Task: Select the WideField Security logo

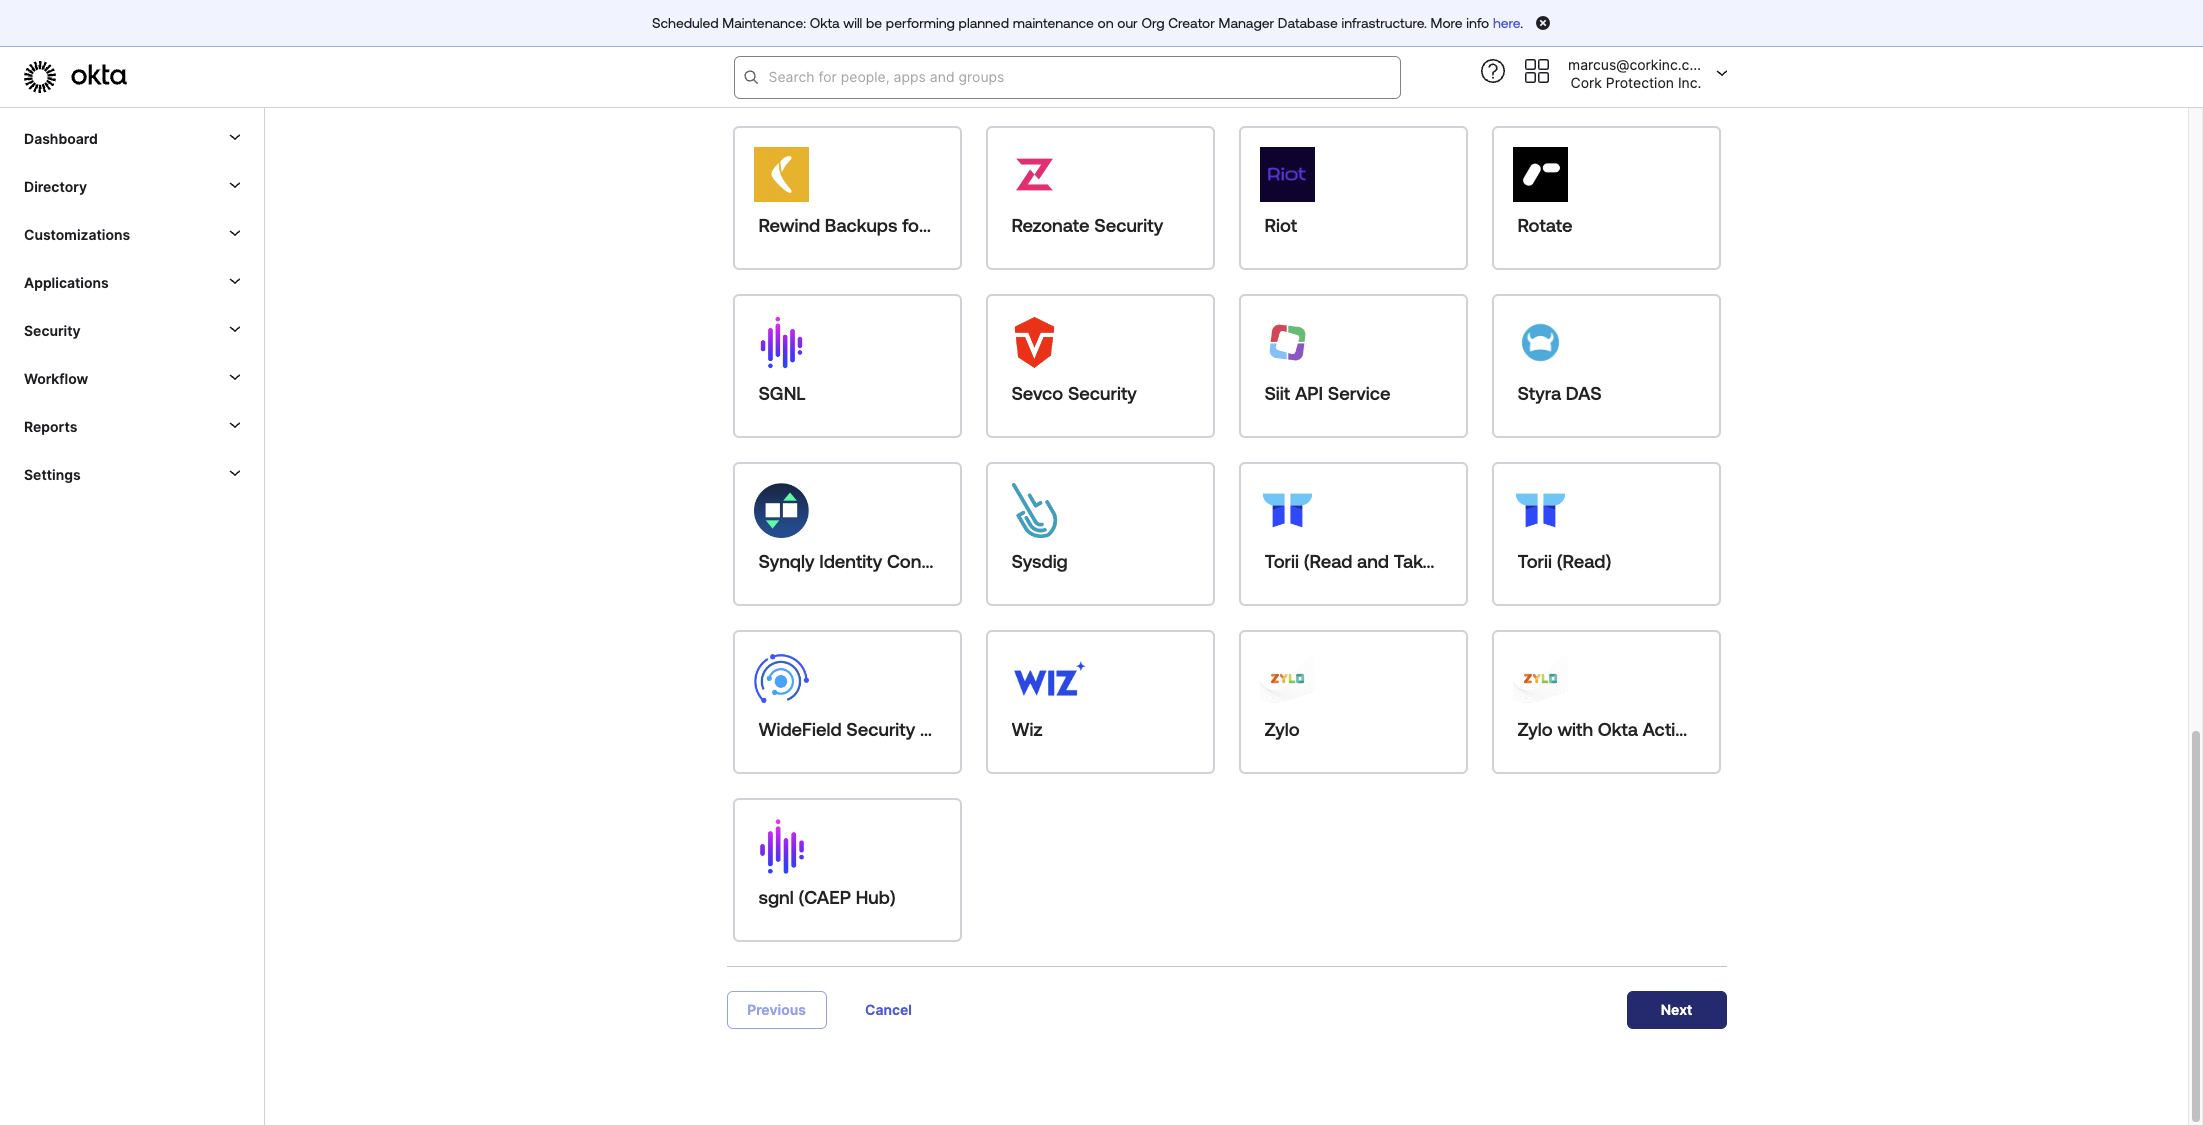Action: pos(781,678)
